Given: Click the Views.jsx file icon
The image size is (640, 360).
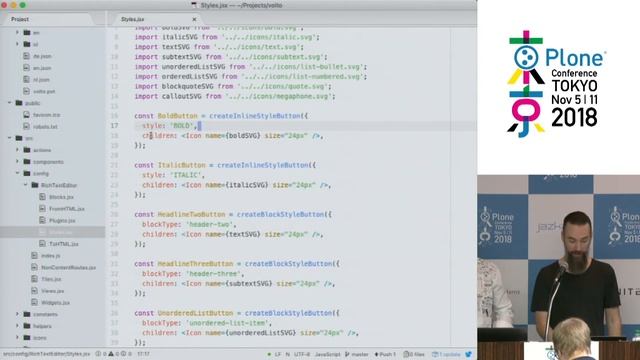Looking at the screenshot, I should pyautogui.click(x=35, y=291).
